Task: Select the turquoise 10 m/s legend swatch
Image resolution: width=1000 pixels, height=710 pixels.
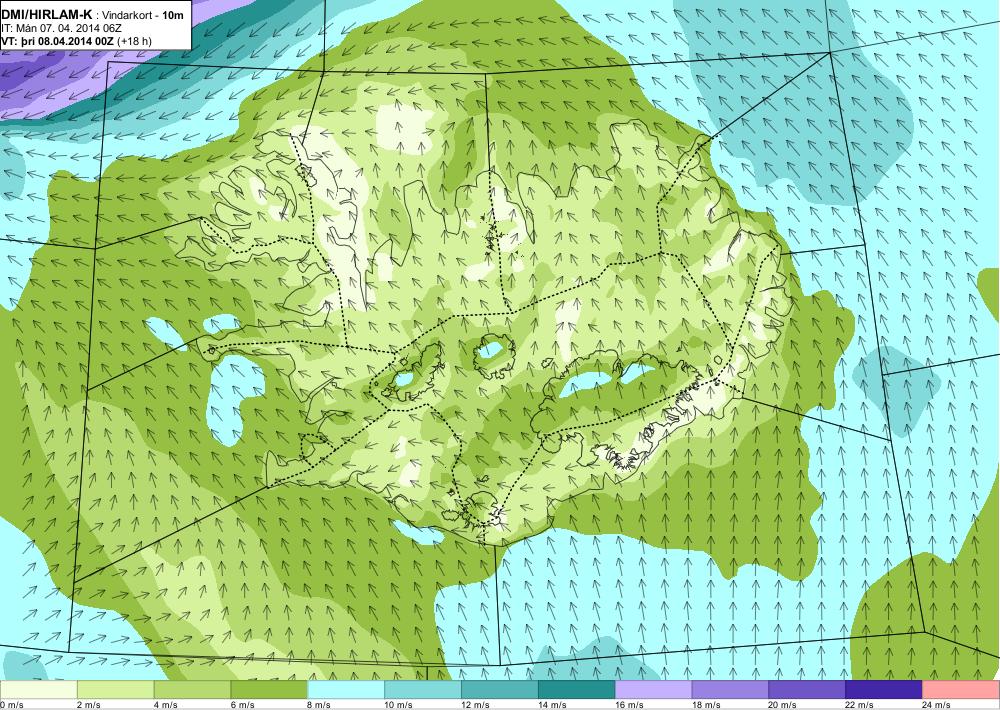Action: (x=423, y=690)
